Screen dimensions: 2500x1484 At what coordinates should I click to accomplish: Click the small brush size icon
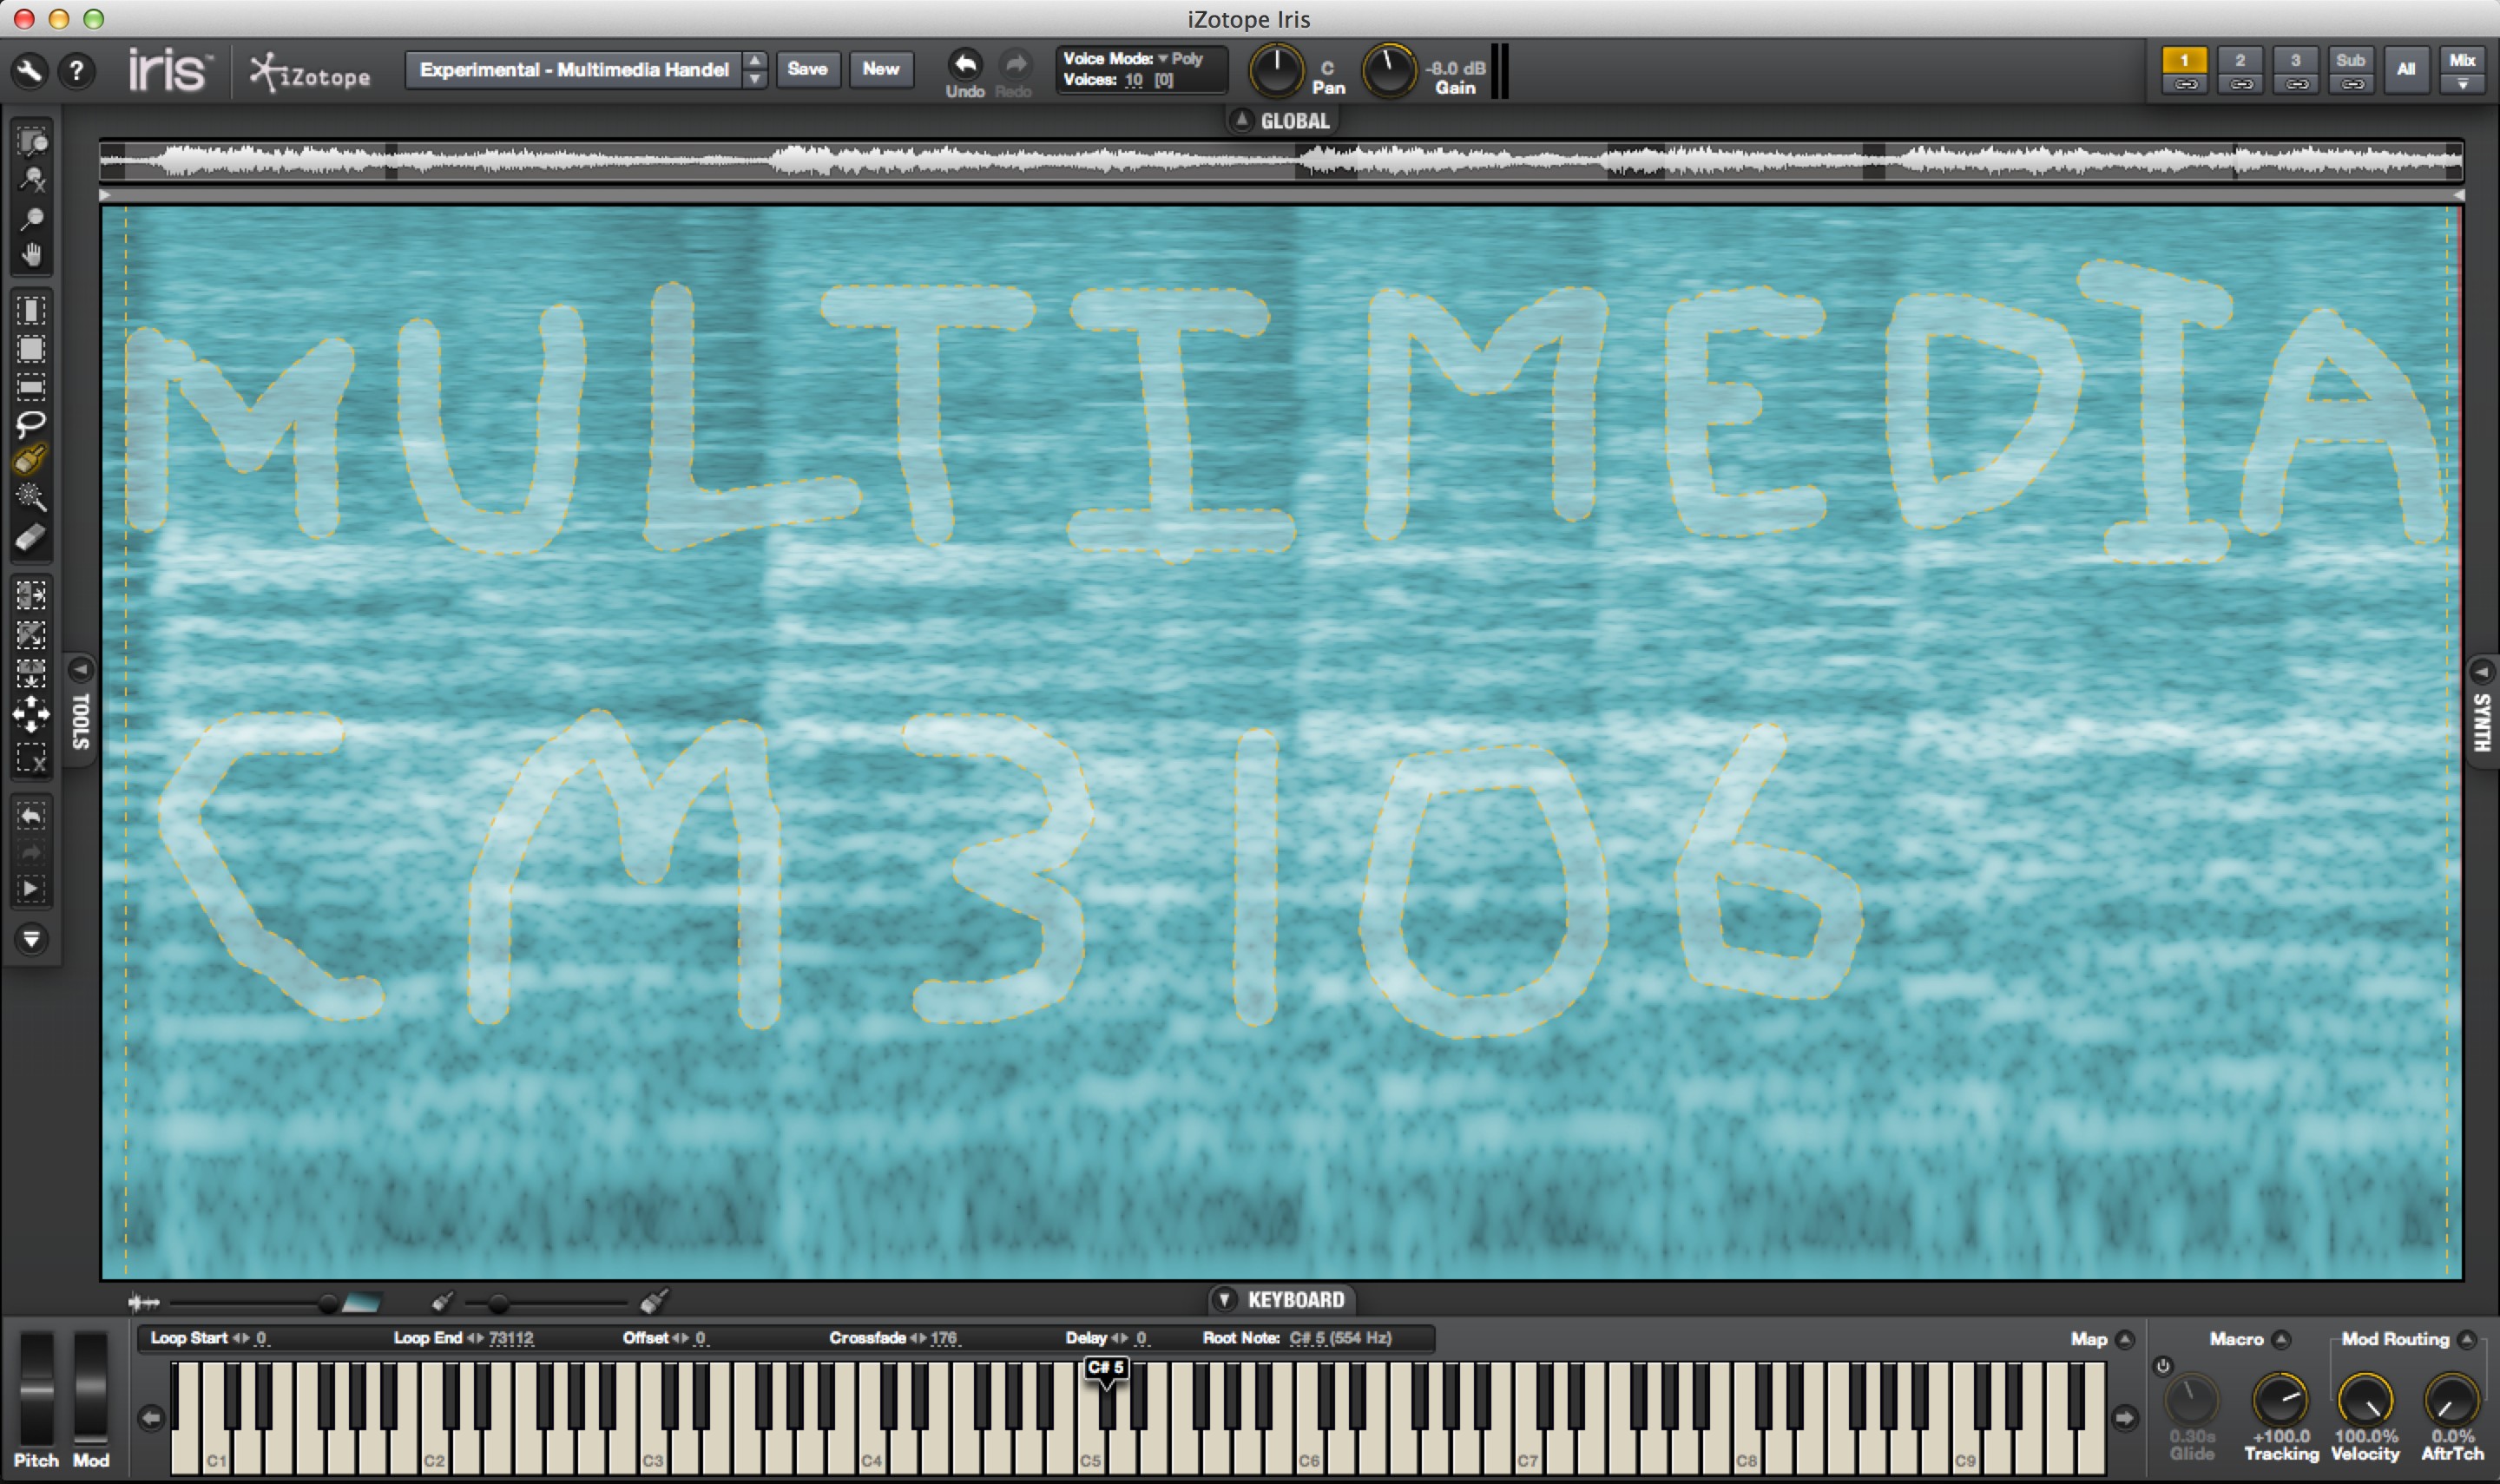coord(442,1301)
